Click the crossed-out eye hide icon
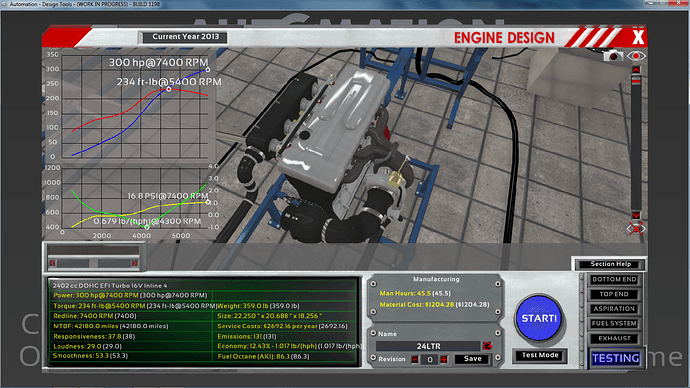This screenshot has height=388, width=690. [636, 228]
